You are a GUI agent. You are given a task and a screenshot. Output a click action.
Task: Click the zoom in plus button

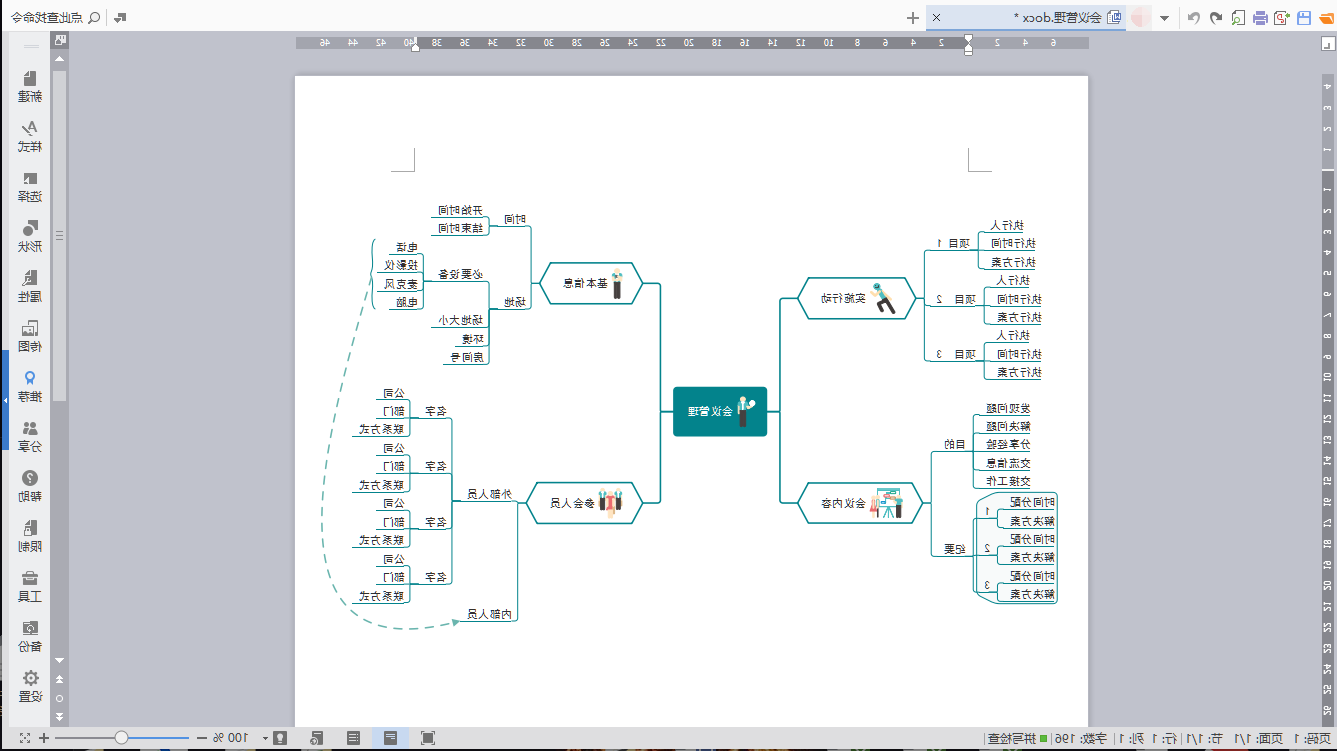point(46,738)
